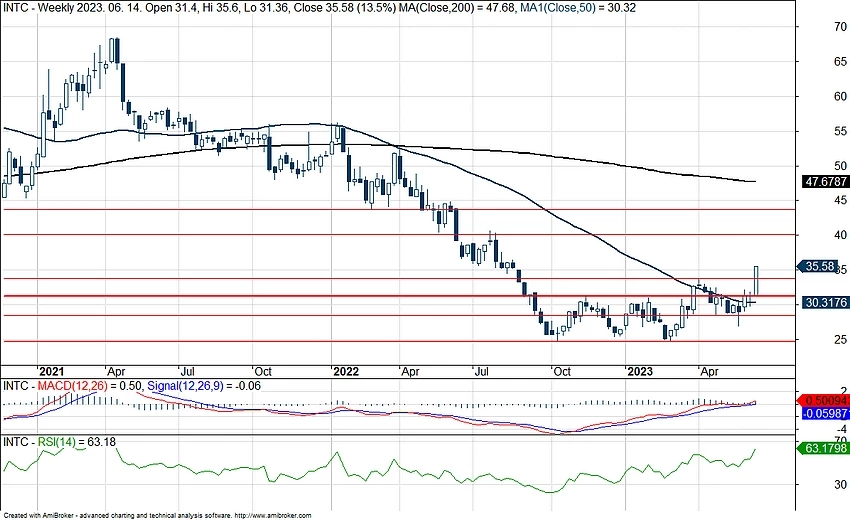This screenshot has width=850, height=520.
Task: Select the RSI(14) = 63.18 indicator label
Action: [76, 442]
